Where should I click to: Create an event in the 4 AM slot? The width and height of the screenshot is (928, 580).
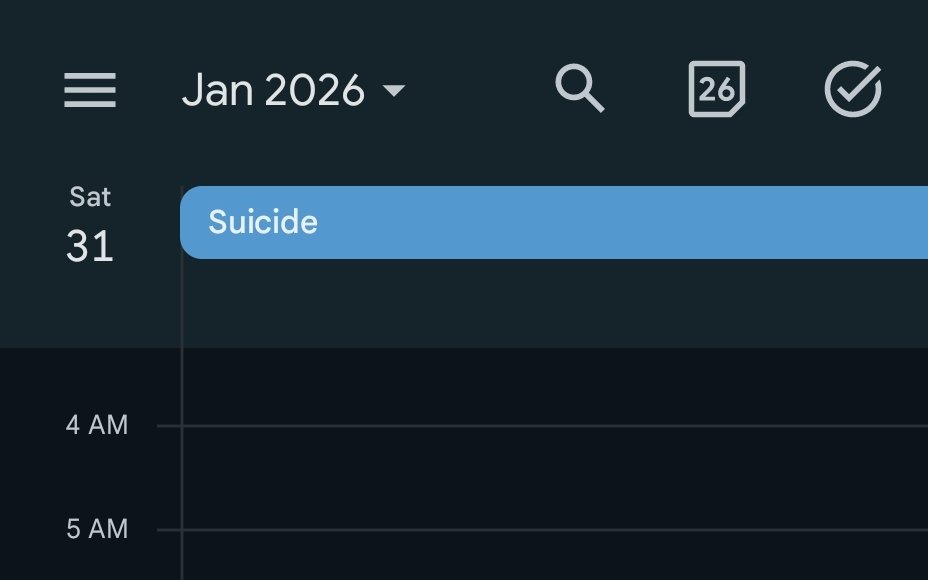pyautogui.click(x=555, y=478)
